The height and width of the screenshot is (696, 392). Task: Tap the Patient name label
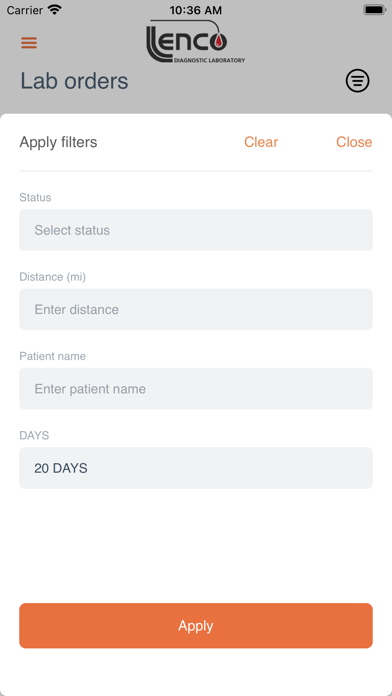click(52, 356)
